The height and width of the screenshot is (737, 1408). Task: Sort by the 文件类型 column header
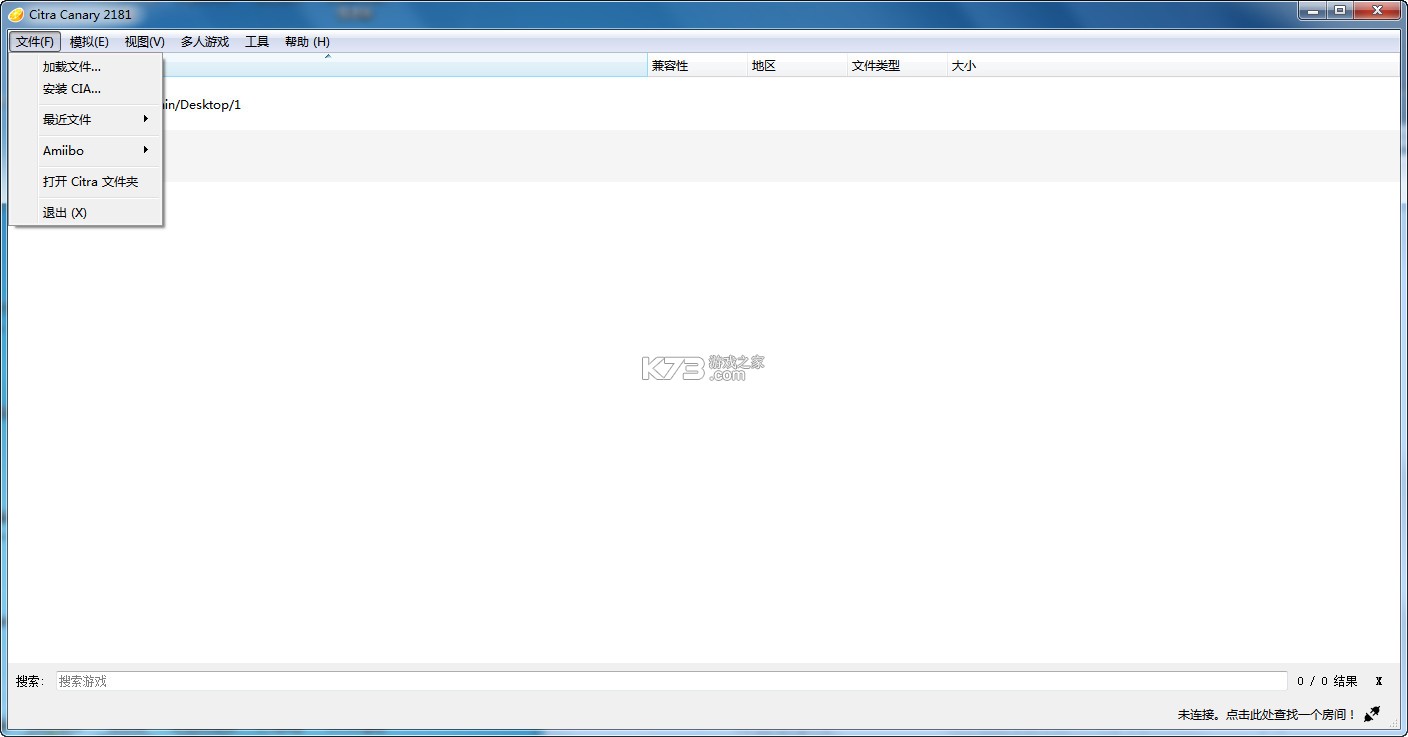[897, 66]
